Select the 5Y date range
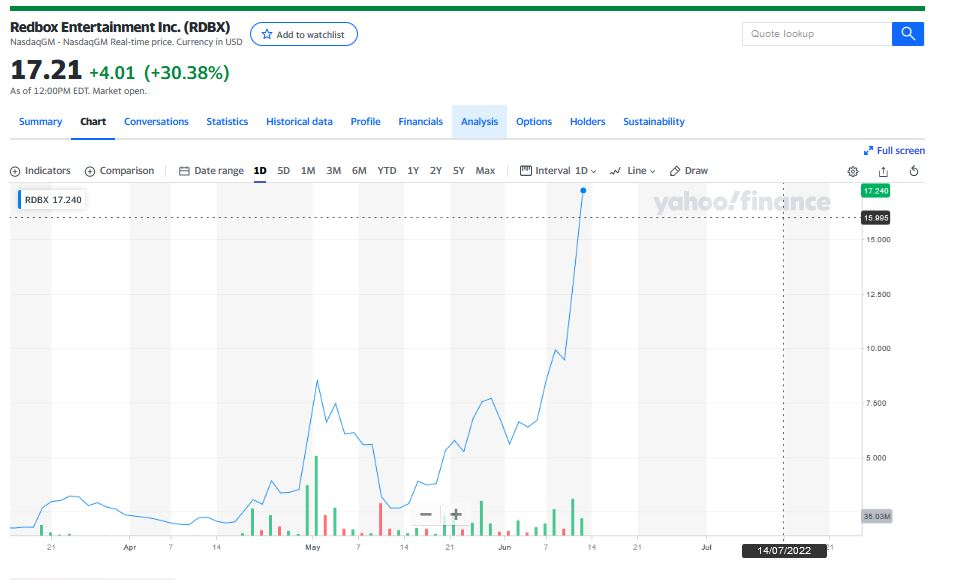 point(459,171)
